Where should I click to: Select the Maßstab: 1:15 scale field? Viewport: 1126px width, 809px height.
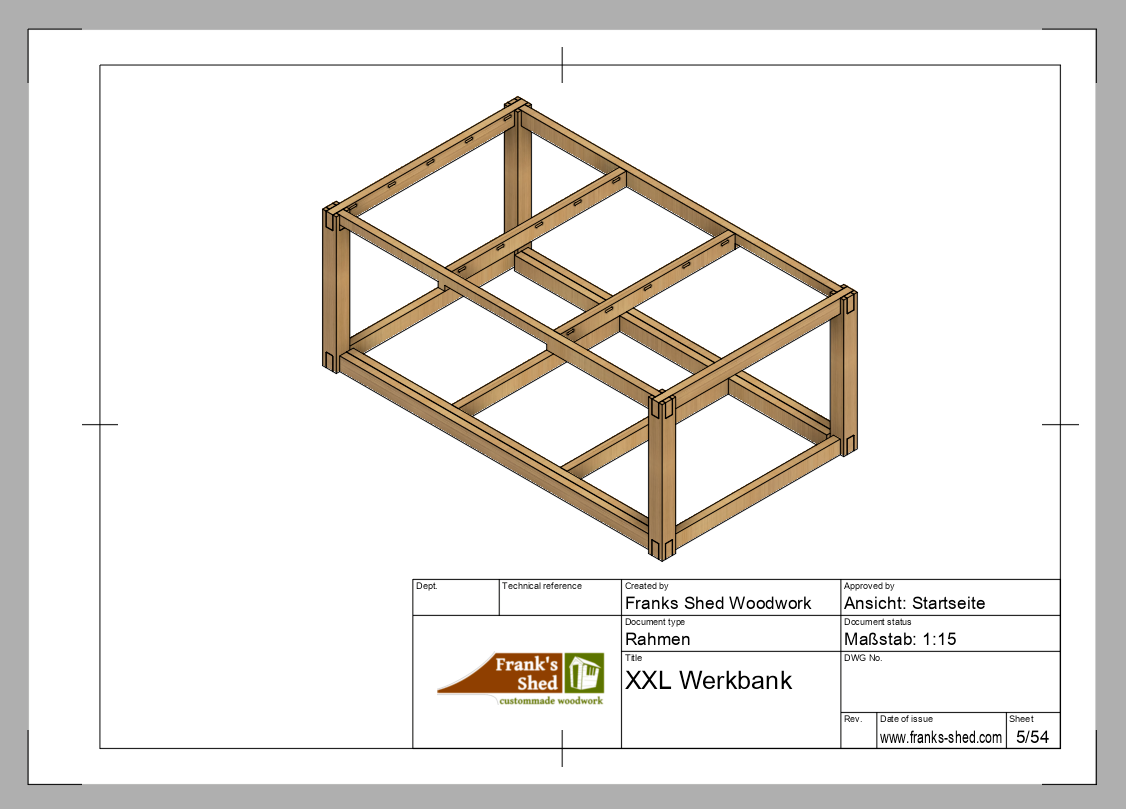tap(900, 639)
